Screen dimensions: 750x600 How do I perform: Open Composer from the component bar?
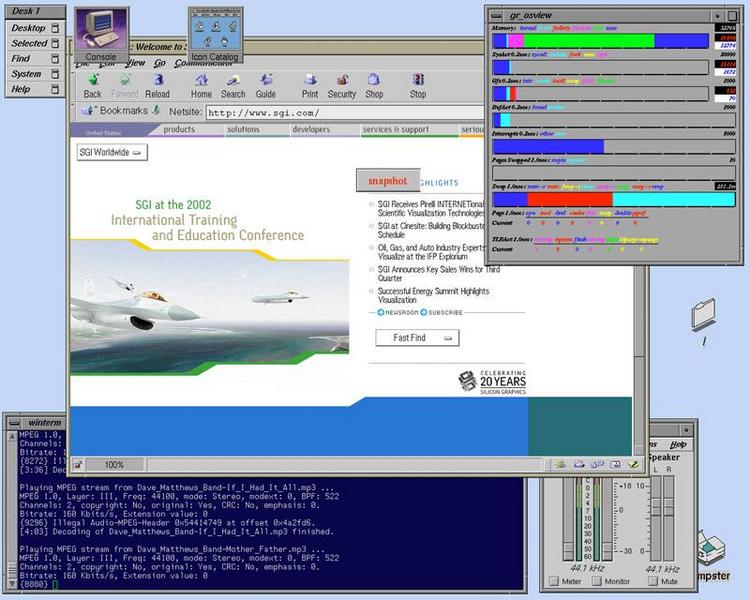pos(633,464)
